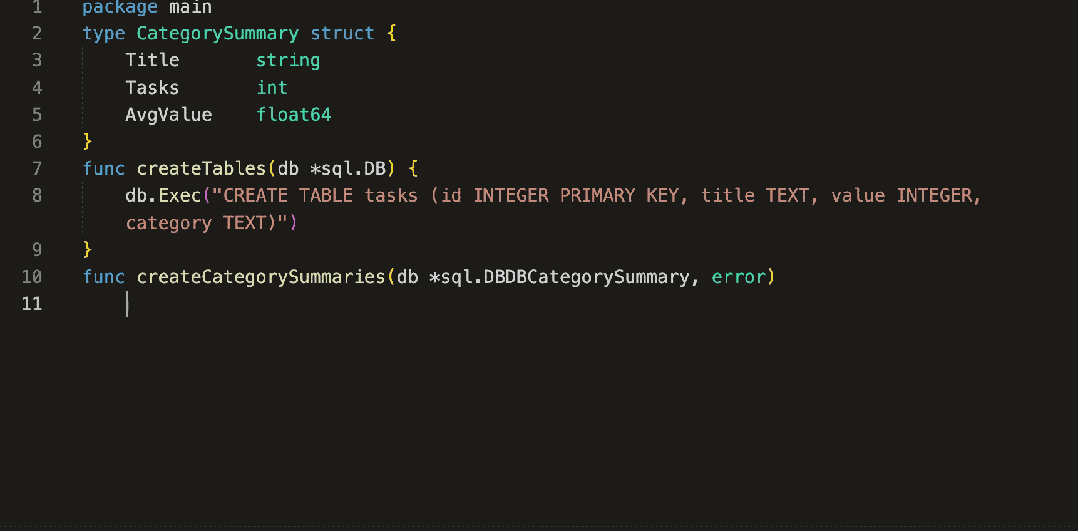Viewport: 1078px width, 531px height.
Task: Click the "int" type of Tasks
Action: click(x=272, y=88)
